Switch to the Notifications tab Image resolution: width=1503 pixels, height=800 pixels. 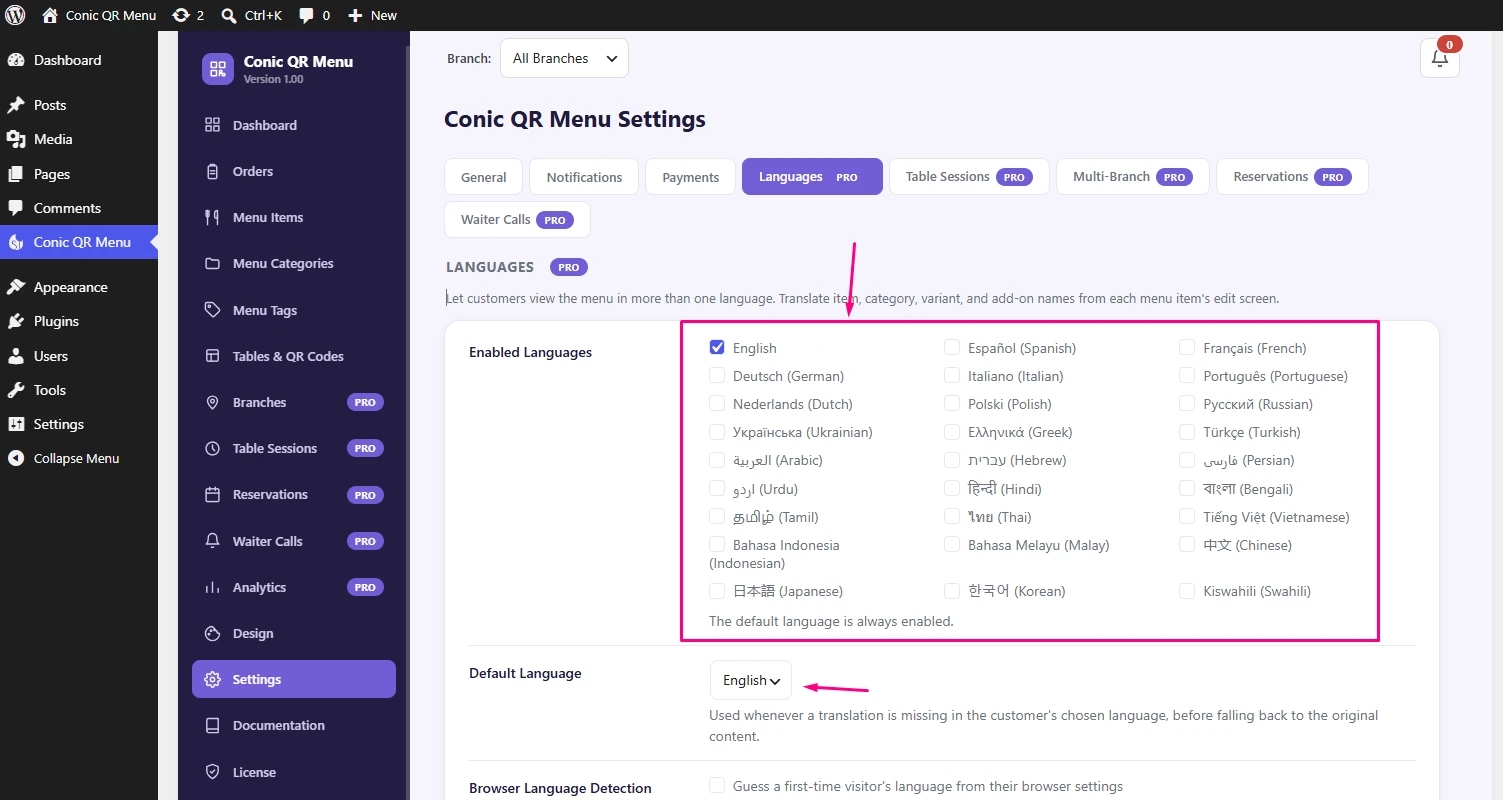click(x=584, y=177)
